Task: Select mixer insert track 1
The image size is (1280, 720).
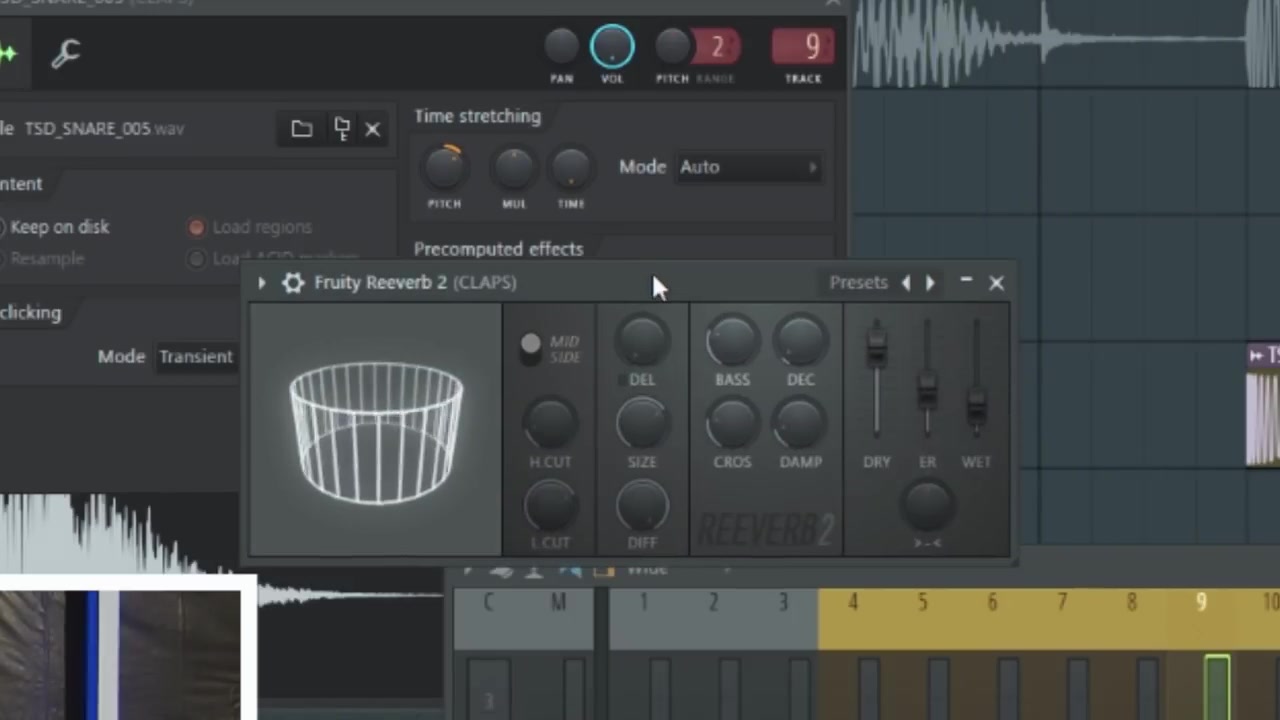Action: click(644, 603)
